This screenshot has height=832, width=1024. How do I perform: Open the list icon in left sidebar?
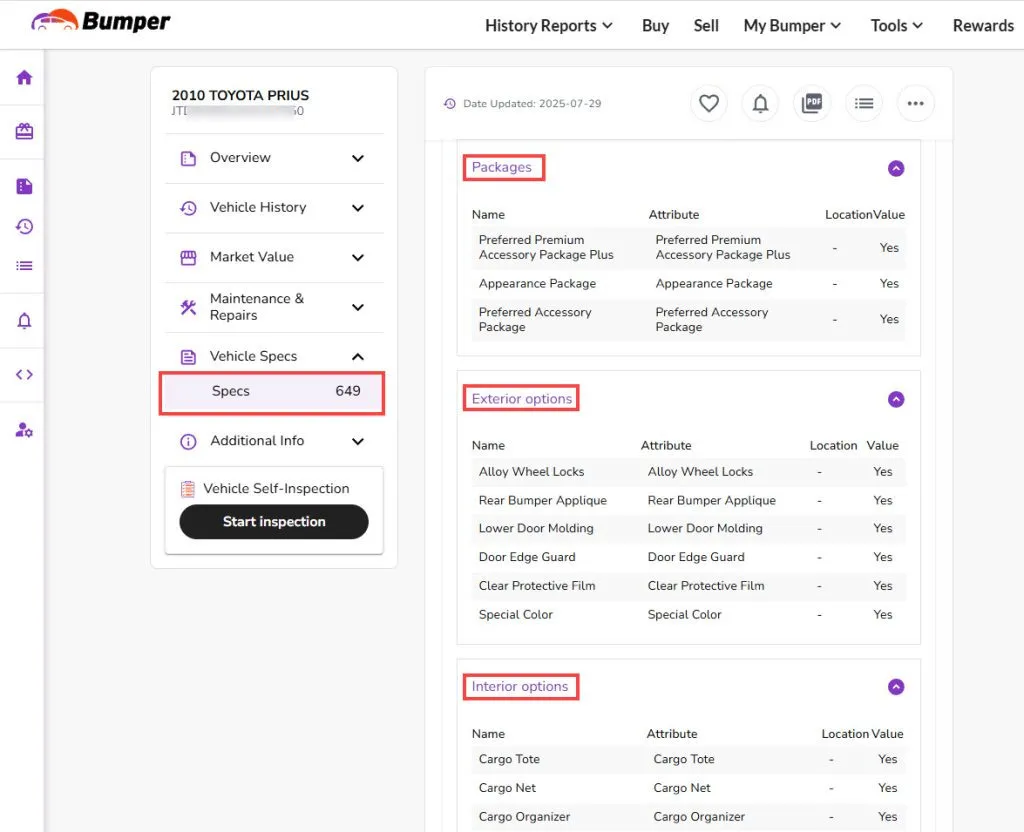(x=24, y=266)
